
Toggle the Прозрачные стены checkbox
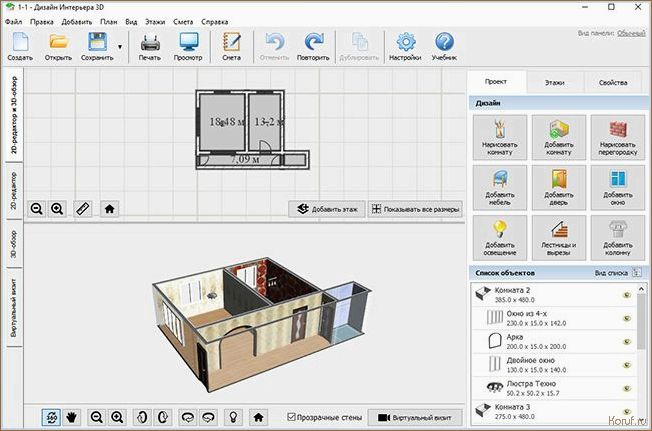pyautogui.click(x=292, y=416)
